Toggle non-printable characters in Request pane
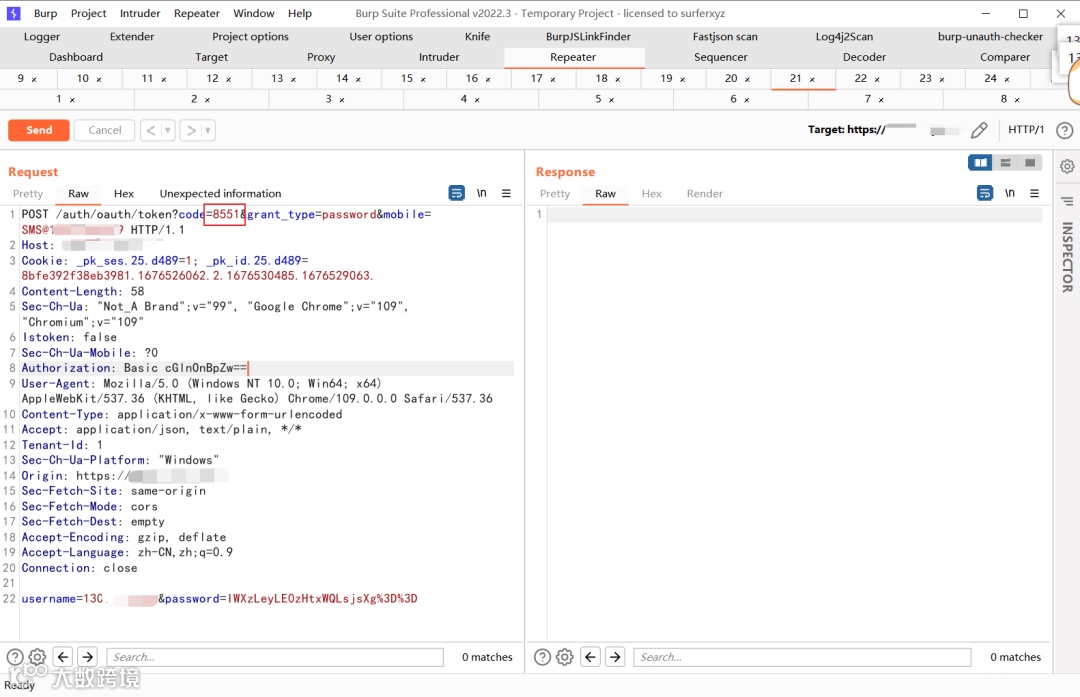1080x697 pixels. tap(481, 193)
